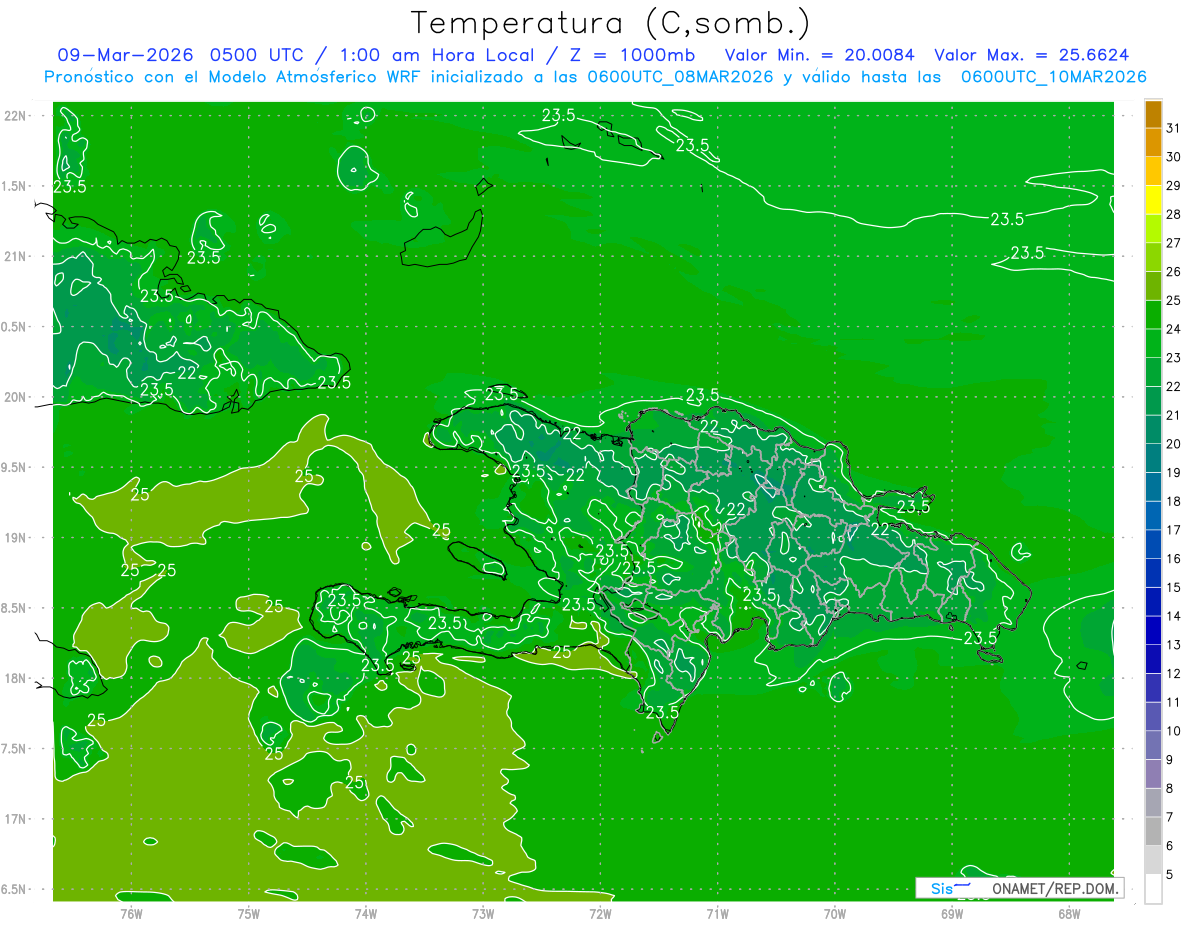The width and height of the screenshot is (1200, 927).
Task: Click the '20N' latitude axis label
Action: (17, 397)
